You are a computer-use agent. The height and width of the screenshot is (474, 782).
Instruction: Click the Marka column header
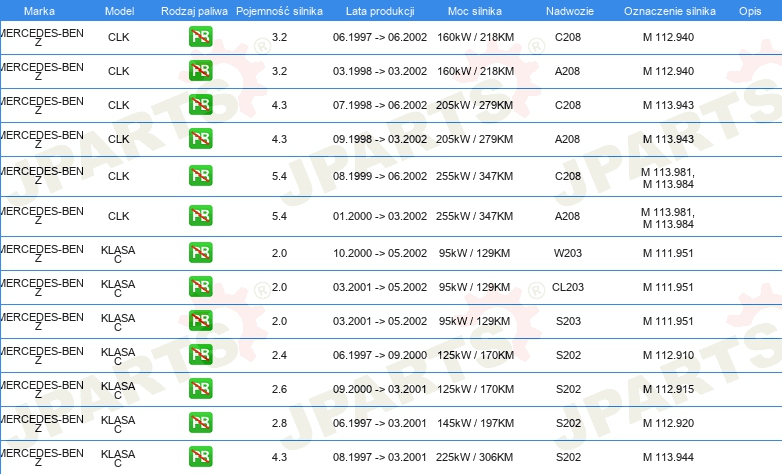tap(39, 11)
